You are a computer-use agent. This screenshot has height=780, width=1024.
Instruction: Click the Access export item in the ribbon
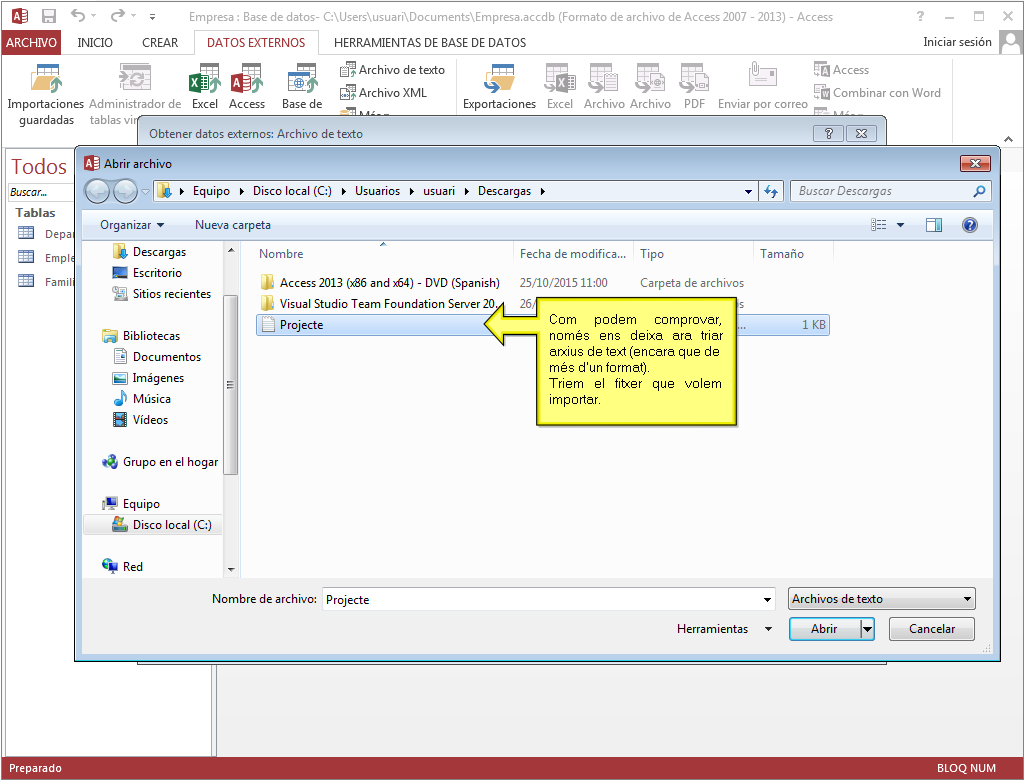[x=841, y=70]
